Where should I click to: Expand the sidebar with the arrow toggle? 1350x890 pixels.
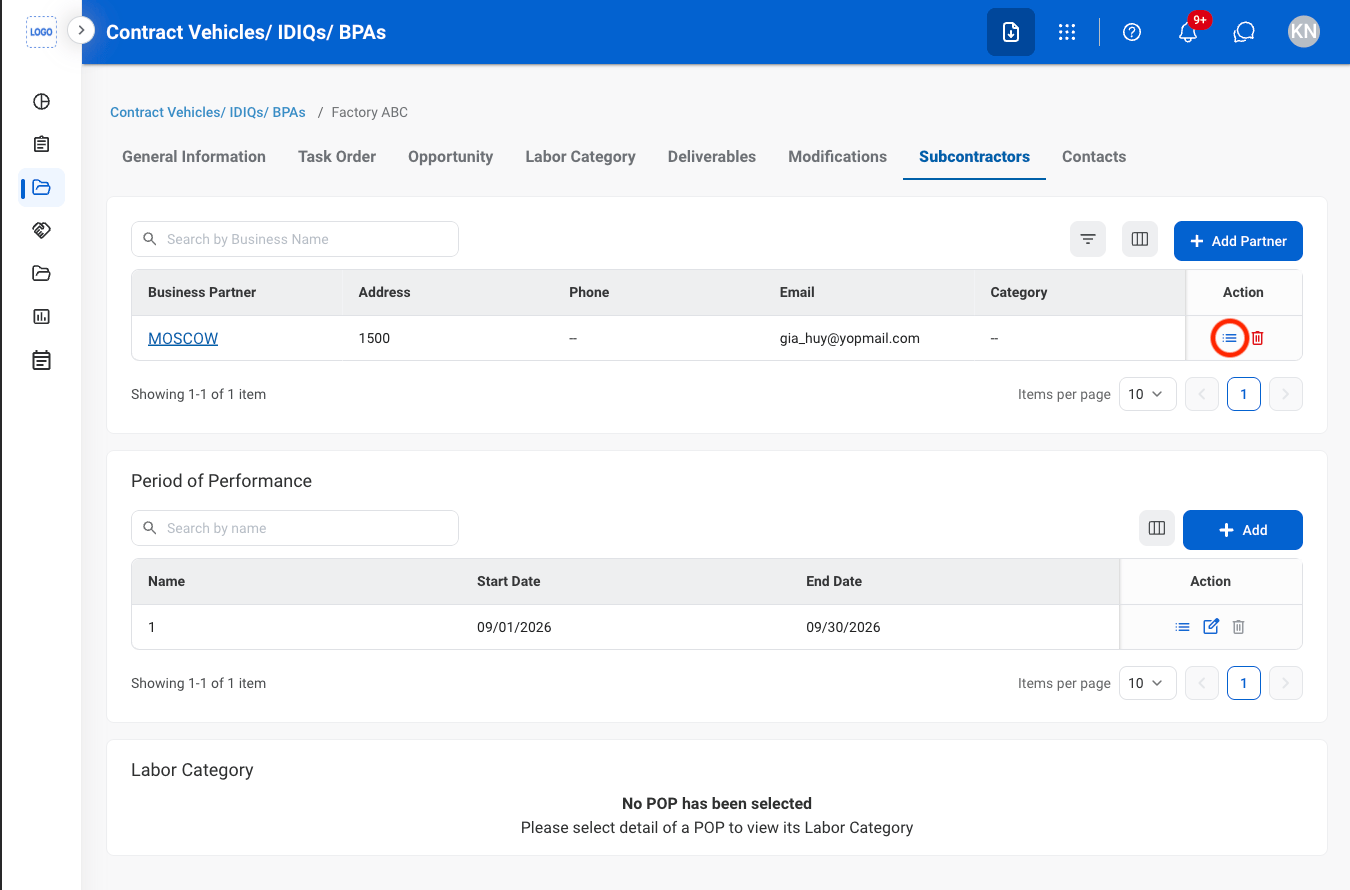[81, 31]
